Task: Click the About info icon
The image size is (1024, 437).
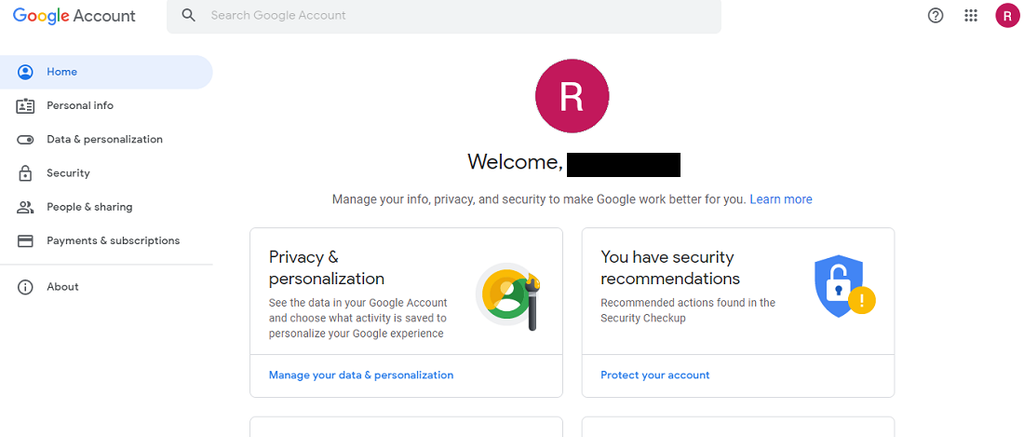Action: pos(26,287)
